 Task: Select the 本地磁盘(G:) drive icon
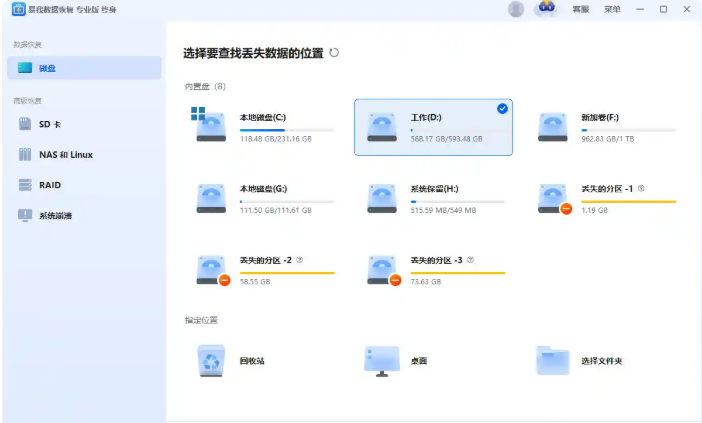[x=211, y=199]
